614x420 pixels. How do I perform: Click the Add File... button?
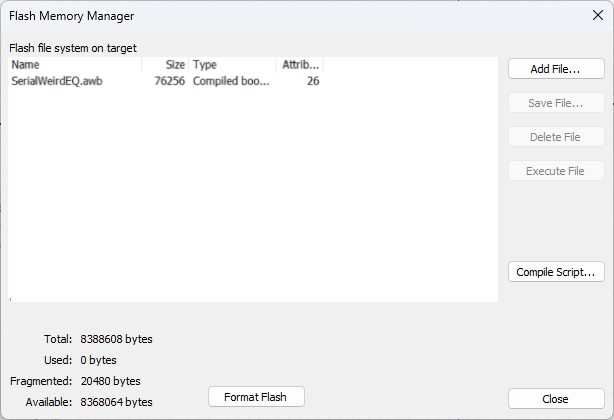(556, 69)
